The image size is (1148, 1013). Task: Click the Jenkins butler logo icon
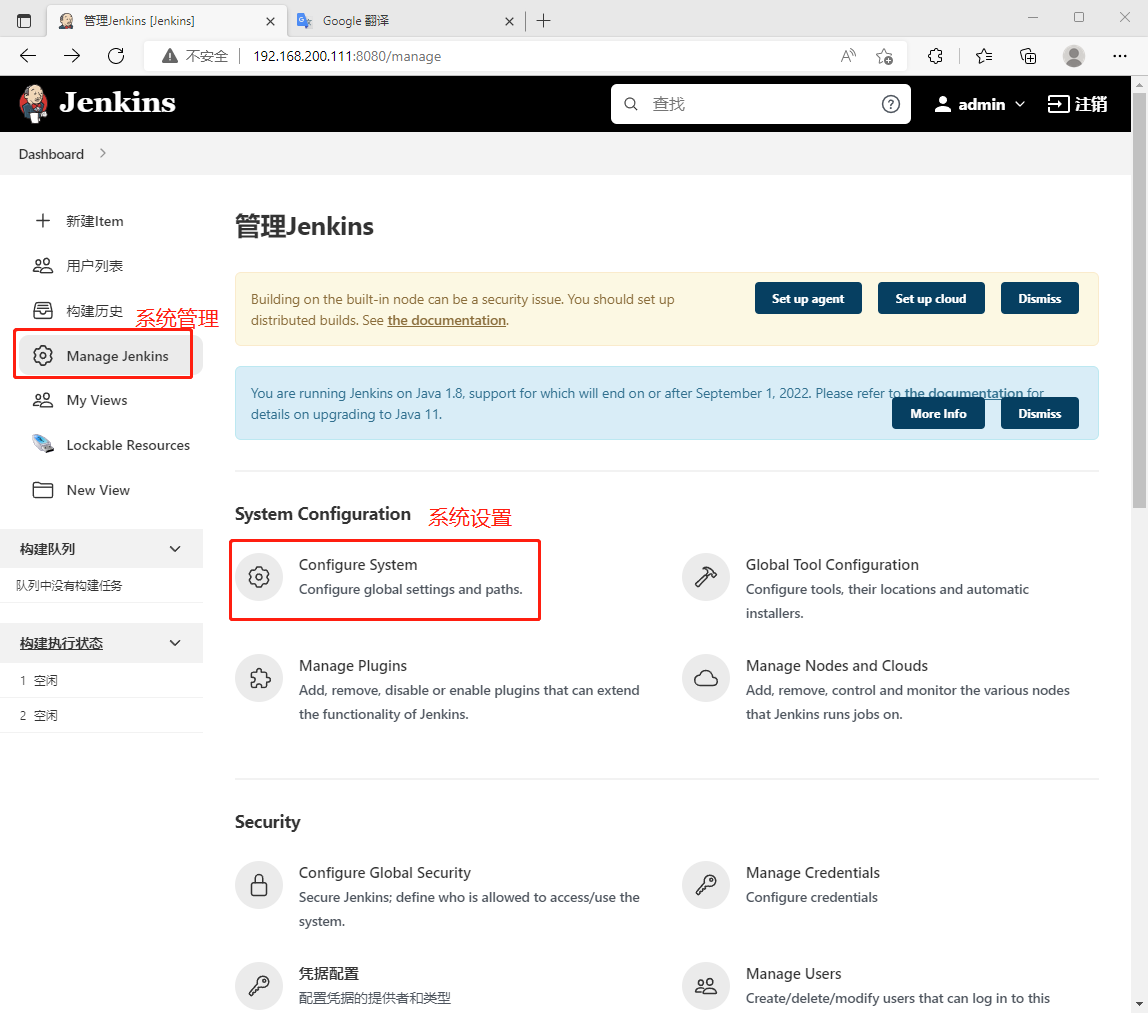pyautogui.click(x=34, y=104)
